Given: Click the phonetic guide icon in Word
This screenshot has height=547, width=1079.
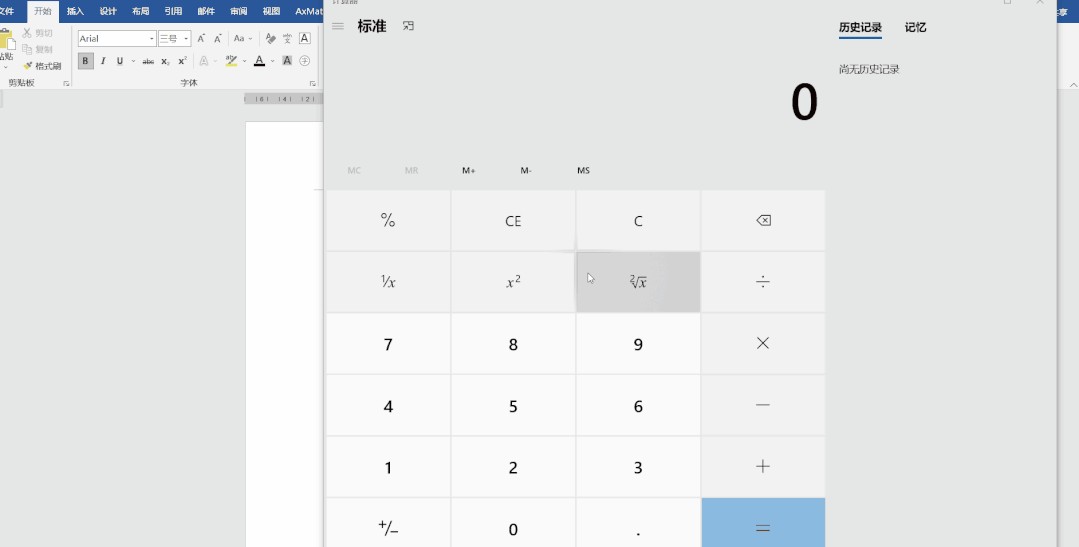Looking at the screenshot, I should pos(287,39).
